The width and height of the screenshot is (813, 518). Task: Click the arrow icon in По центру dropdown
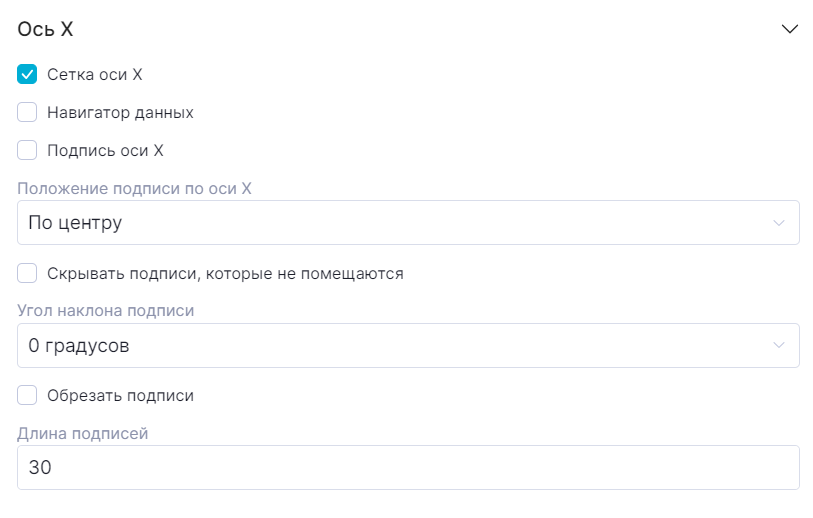coord(779,223)
